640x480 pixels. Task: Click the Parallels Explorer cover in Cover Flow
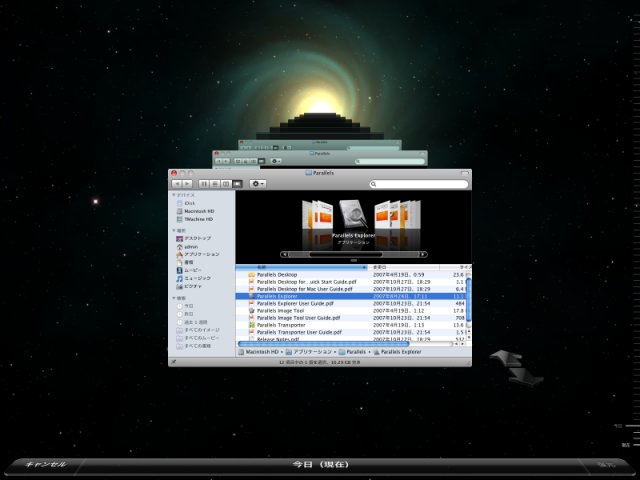click(x=353, y=214)
